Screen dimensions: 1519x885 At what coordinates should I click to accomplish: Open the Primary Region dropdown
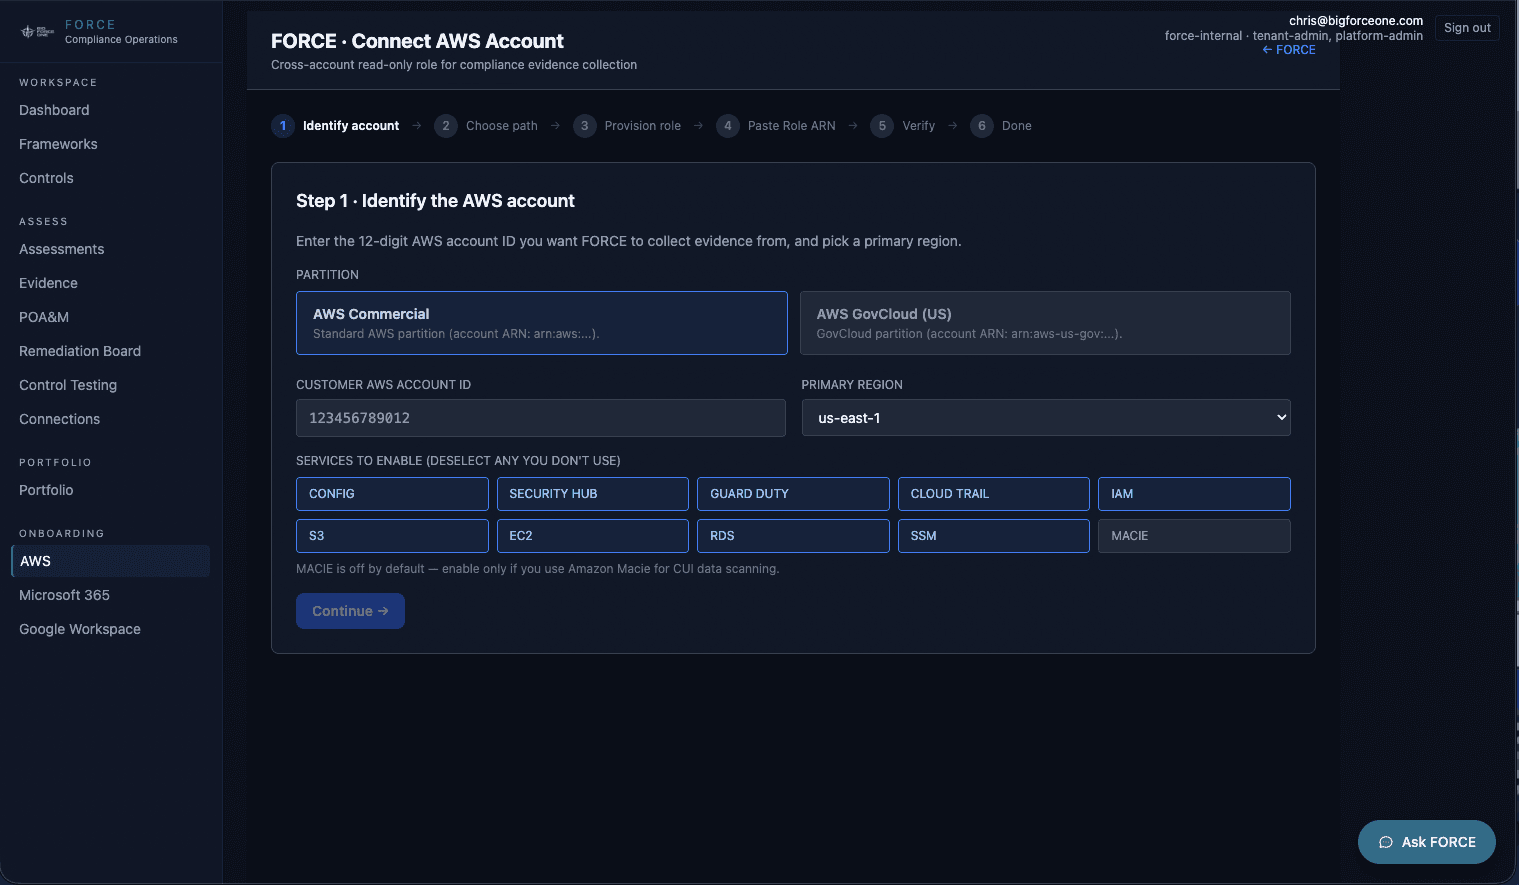1046,418
